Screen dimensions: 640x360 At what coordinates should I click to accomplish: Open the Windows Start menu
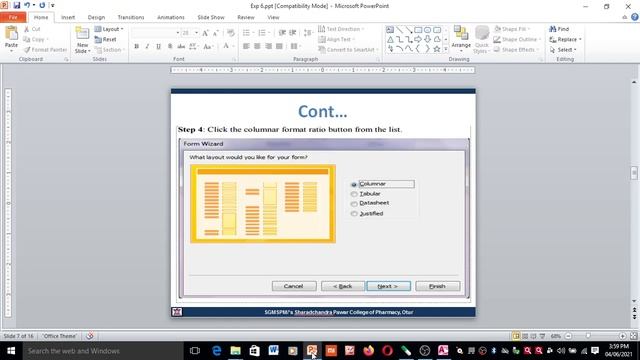click(x=11, y=351)
